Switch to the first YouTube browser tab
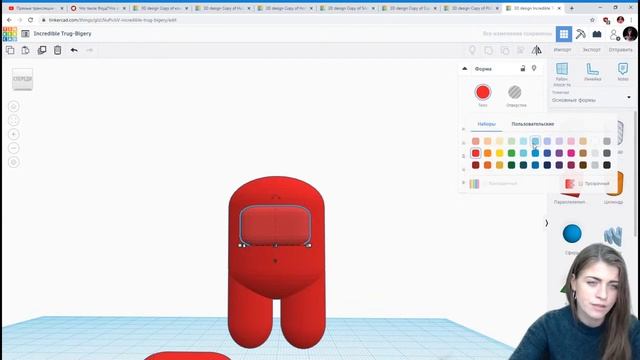 pos(36,8)
